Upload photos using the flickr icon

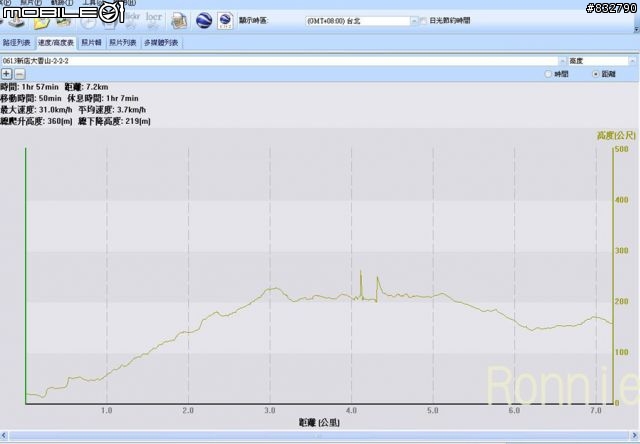(x=132, y=20)
